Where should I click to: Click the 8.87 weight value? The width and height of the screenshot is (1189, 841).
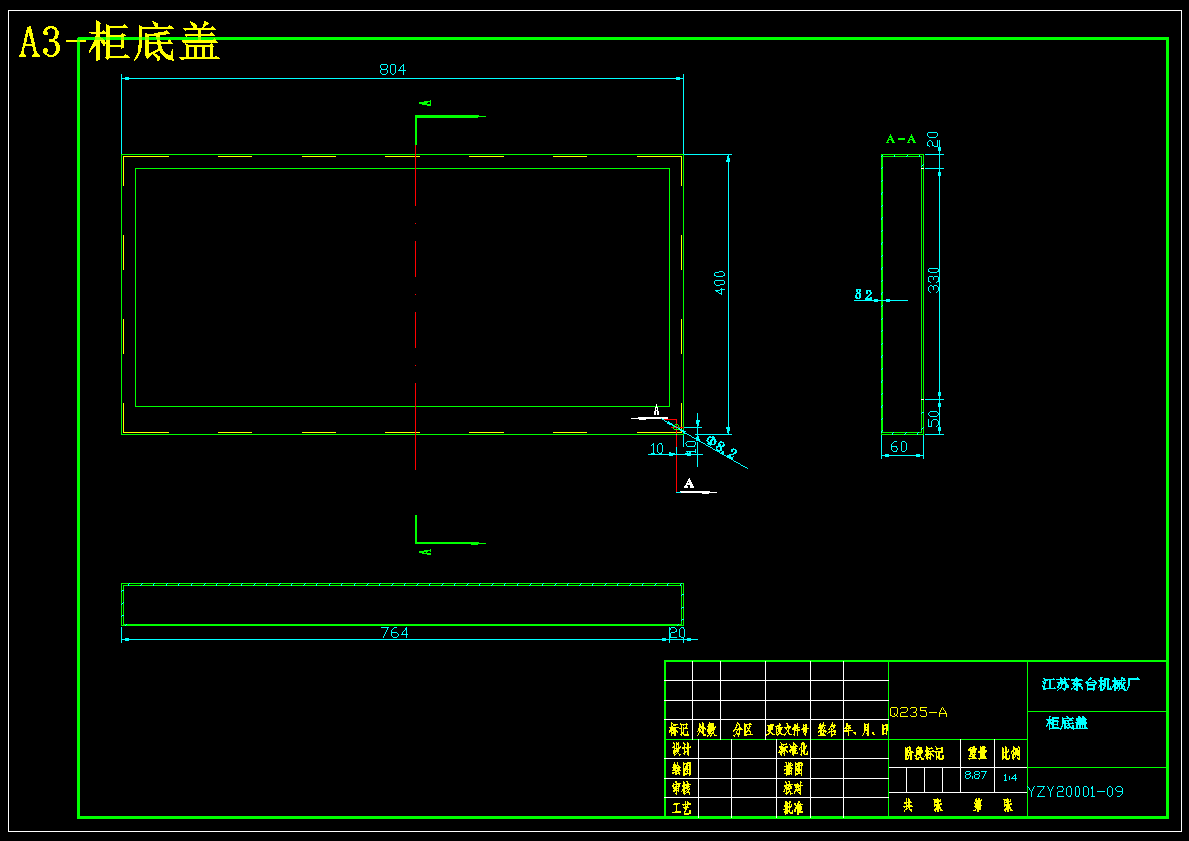tap(976, 775)
